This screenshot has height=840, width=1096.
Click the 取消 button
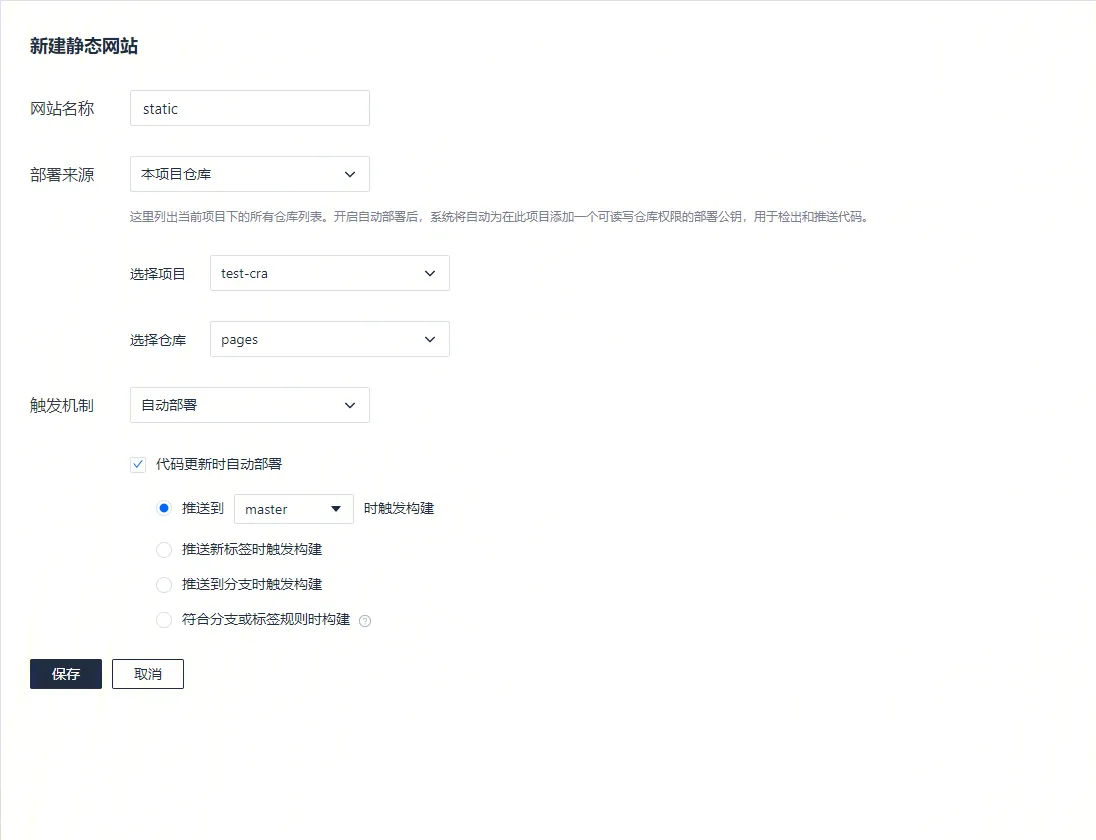(148, 674)
